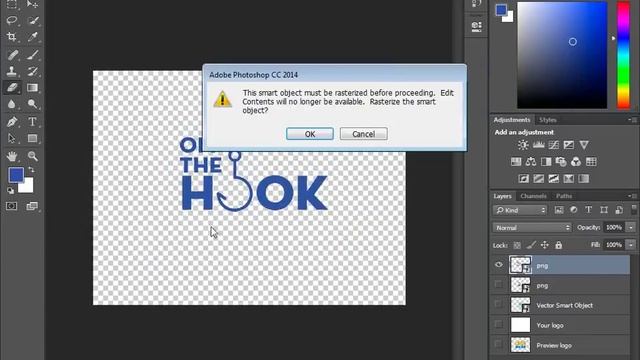This screenshot has width=640, height=360.
Task: Open the layer filter Kind dropdown
Action: [520, 210]
